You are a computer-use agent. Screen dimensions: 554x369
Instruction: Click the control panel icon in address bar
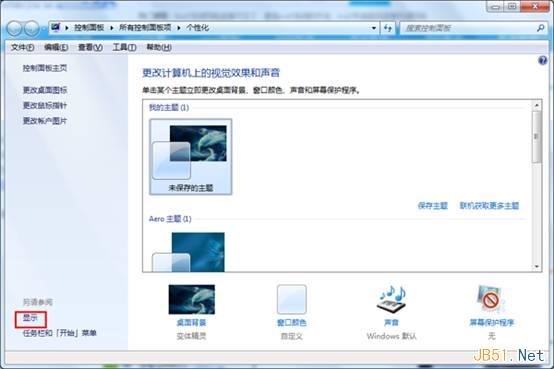(x=56, y=27)
